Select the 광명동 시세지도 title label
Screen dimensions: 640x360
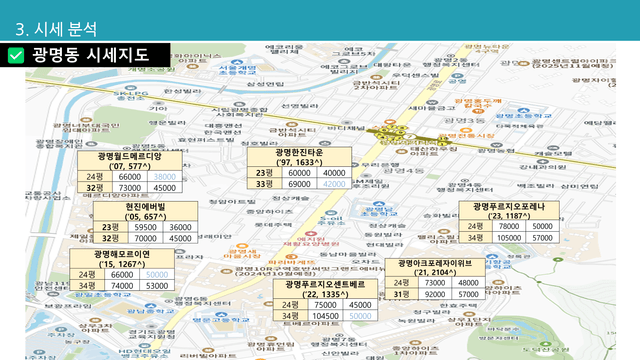click(90, 55)
